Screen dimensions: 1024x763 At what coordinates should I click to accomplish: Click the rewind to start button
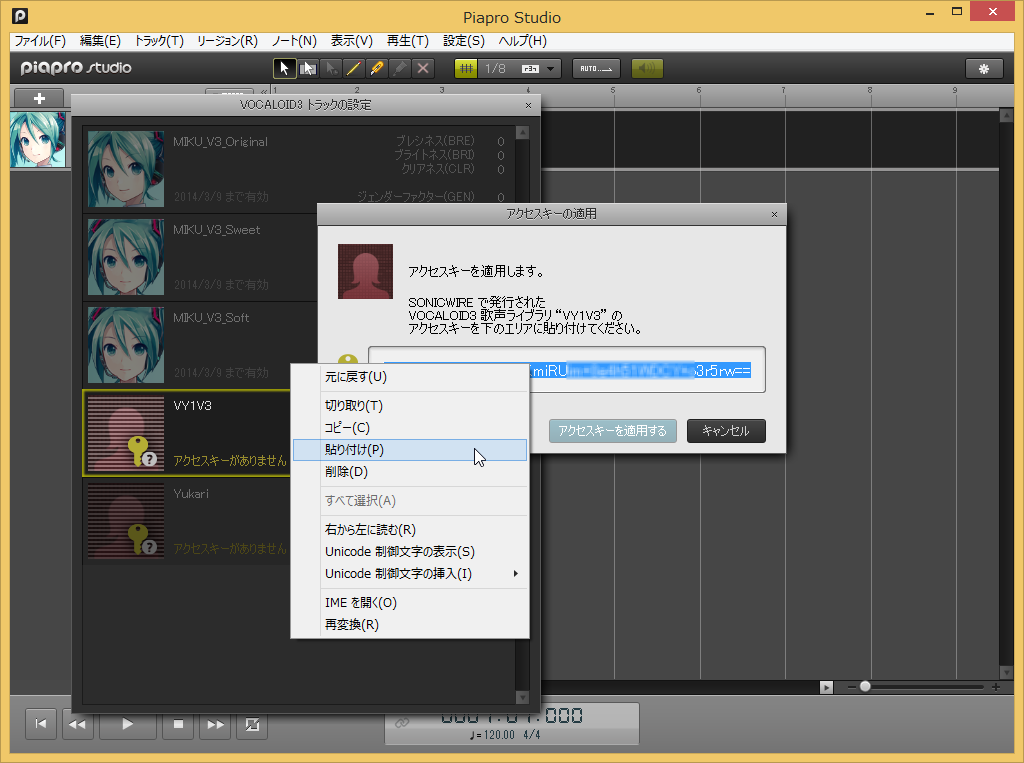pyautogui.click(x=40, y=724)
